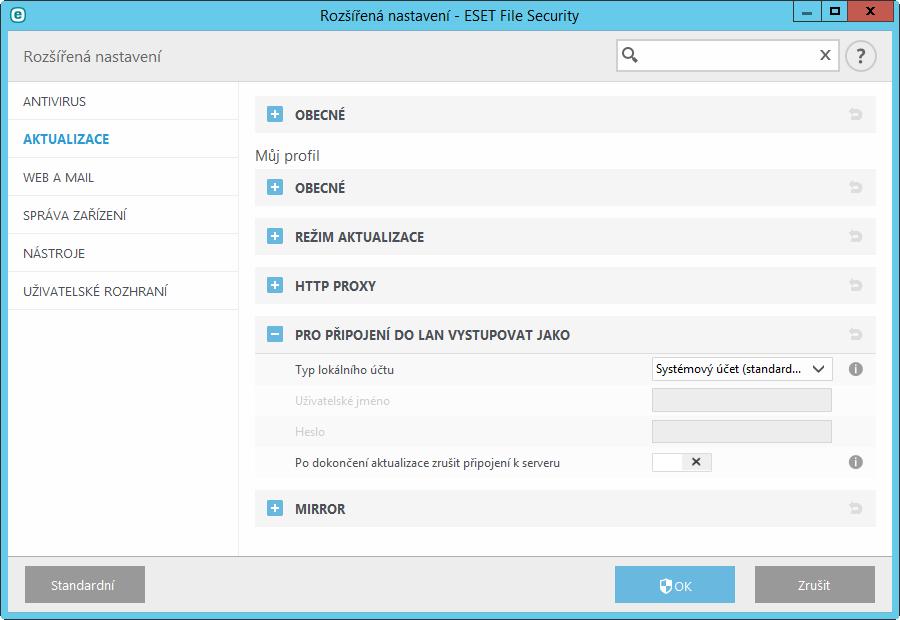Click the Uživatelské jméno input field

(742, 400)
